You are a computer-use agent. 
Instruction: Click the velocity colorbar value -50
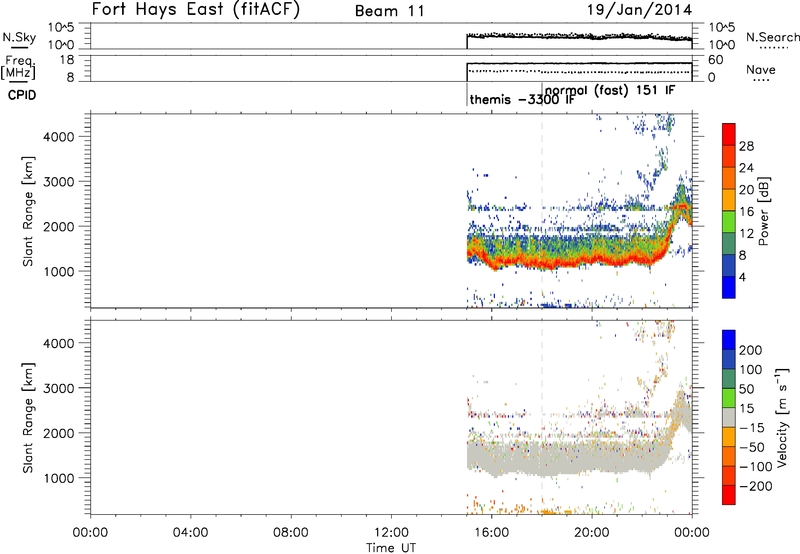coord(752,447)
